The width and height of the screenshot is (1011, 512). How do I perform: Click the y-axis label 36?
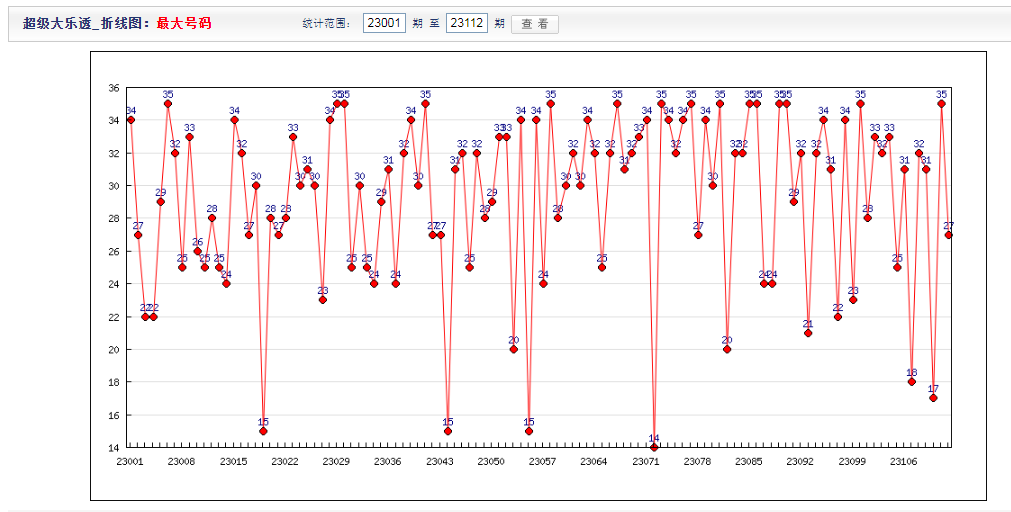pos(114,88)
